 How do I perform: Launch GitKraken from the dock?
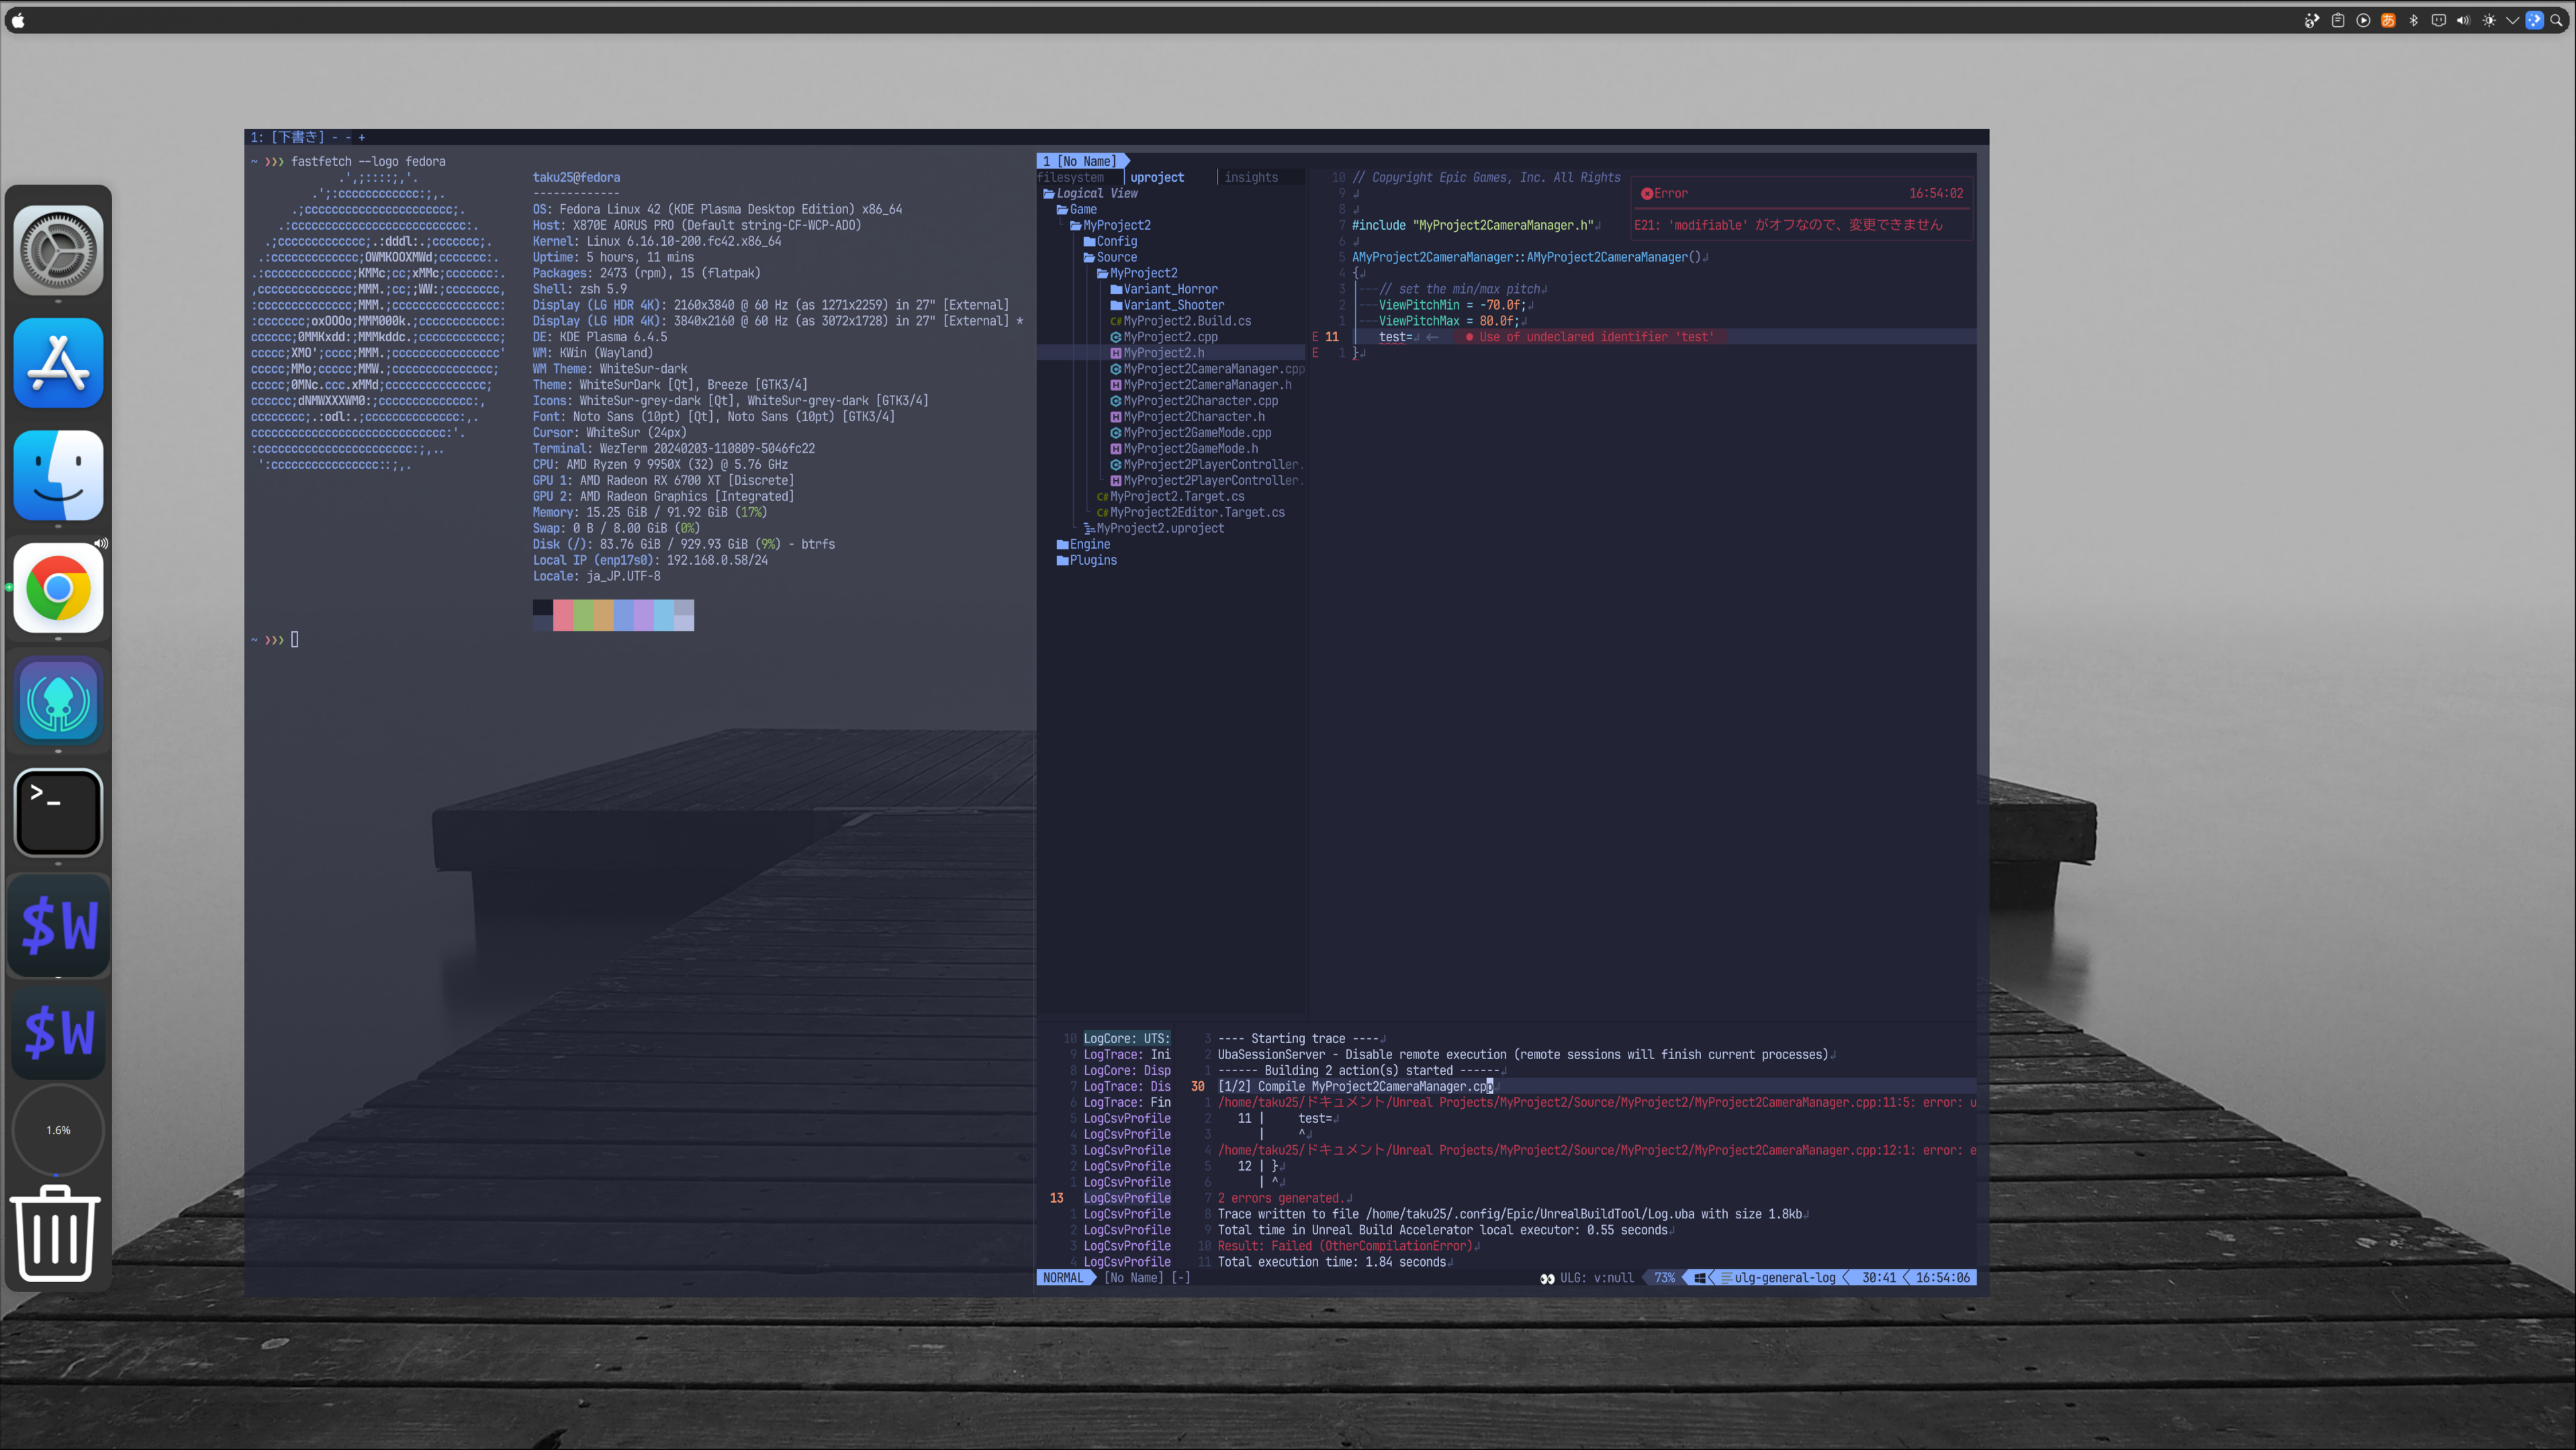coord(58,701)
